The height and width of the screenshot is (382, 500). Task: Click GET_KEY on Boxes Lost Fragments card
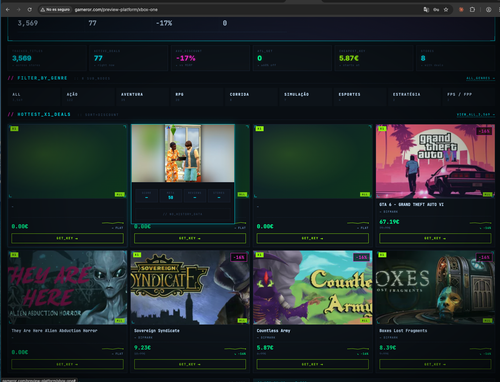tap(435, 364)
